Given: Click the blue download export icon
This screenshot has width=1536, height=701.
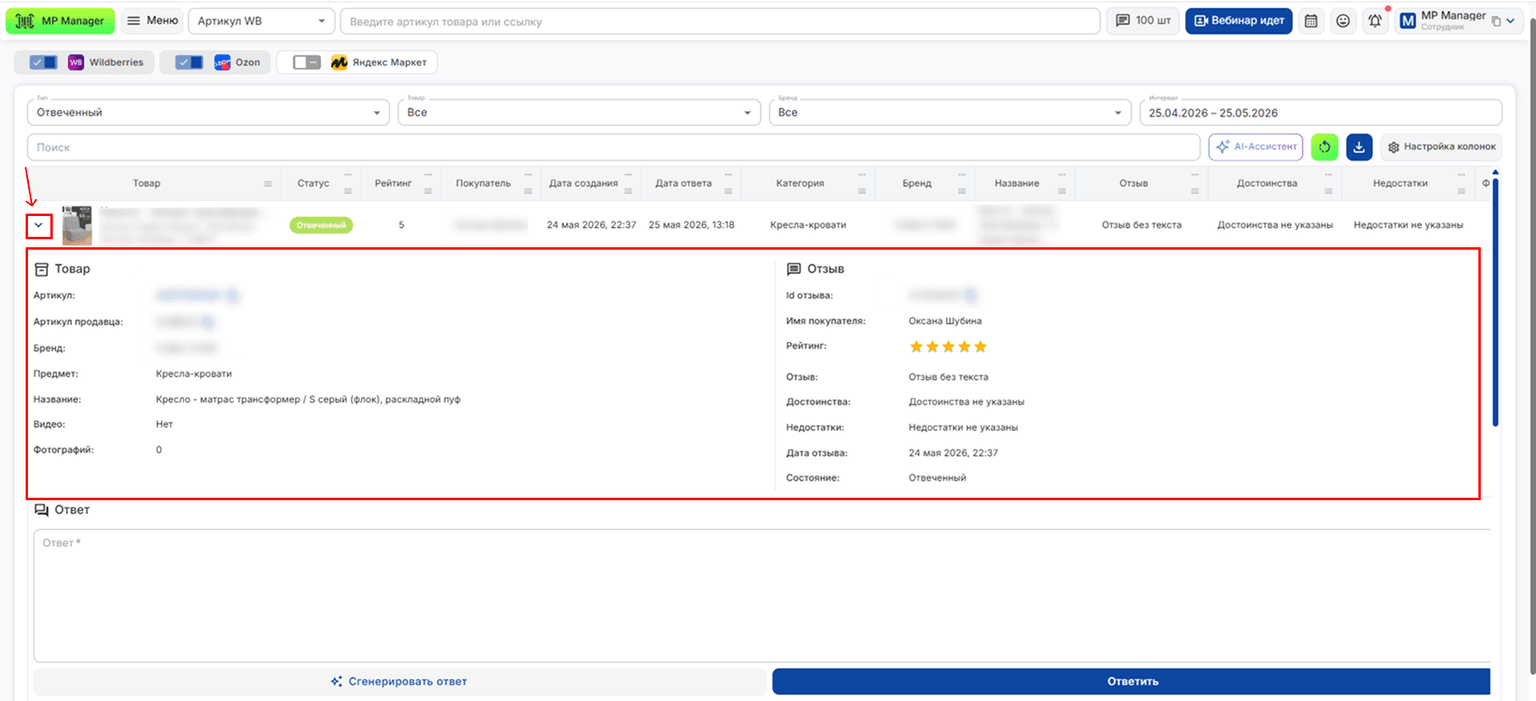Looking at the screenshot, I should 1359,147.
